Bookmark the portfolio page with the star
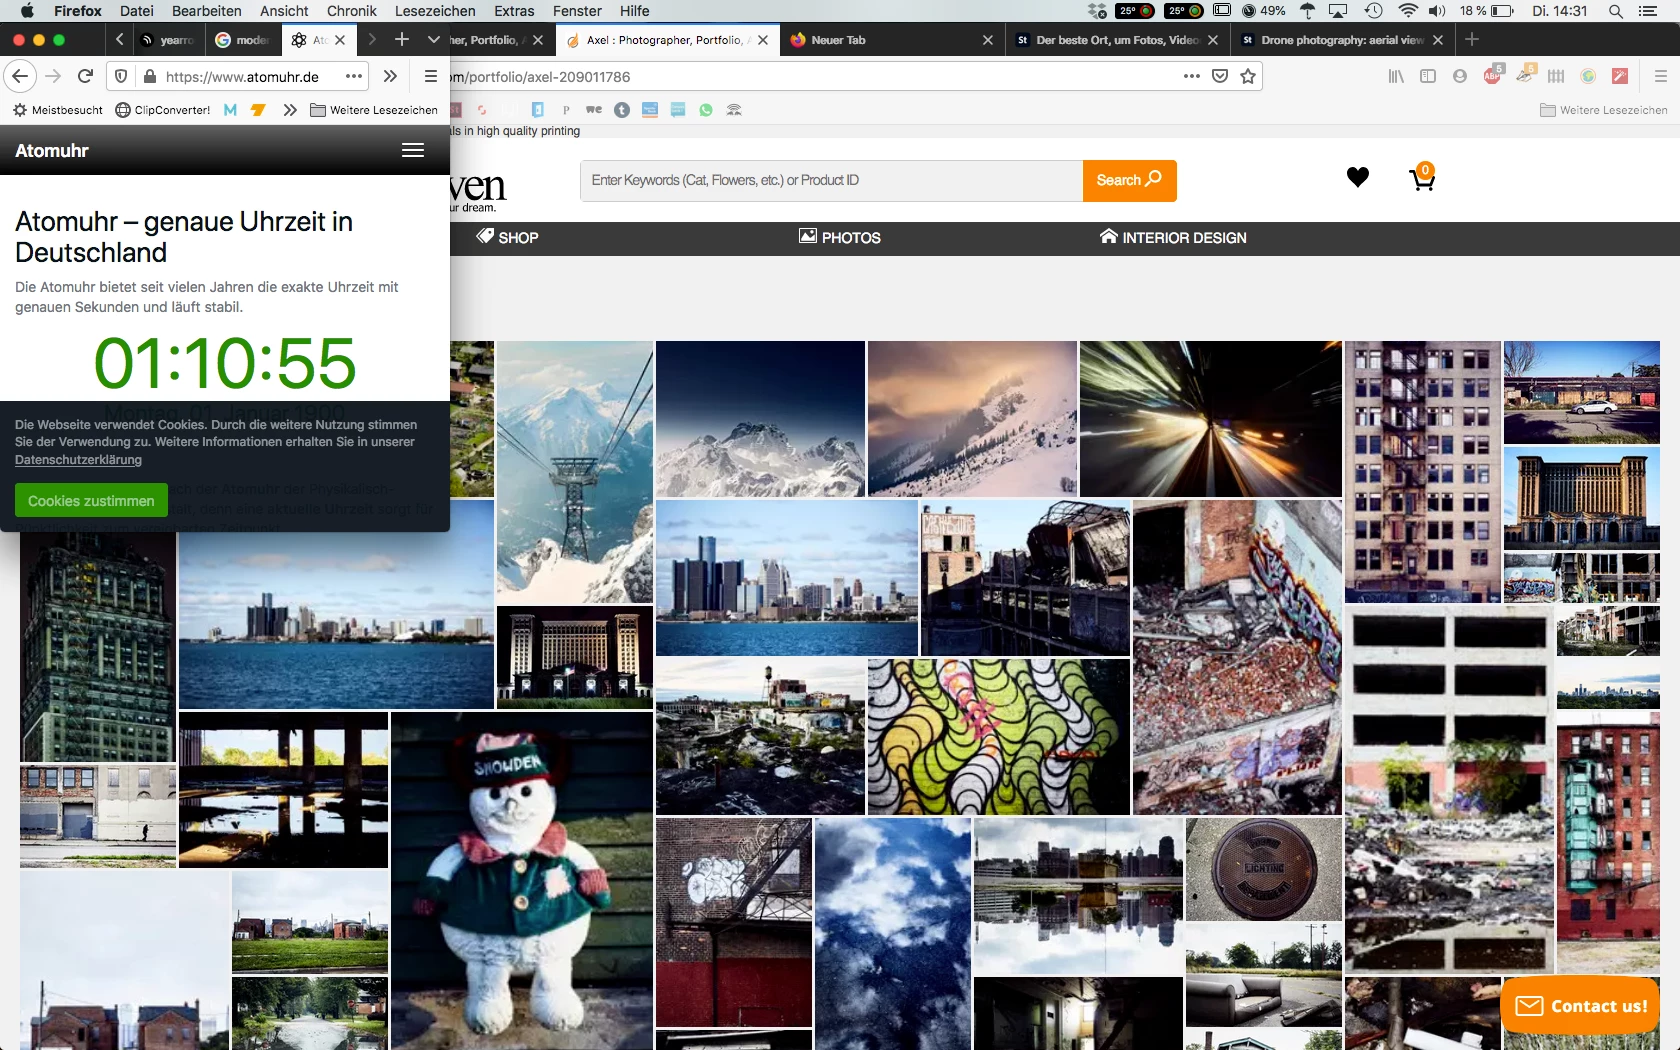Image resolution: width=1680 pixels, height=1050 pixels. point(1248,76)
